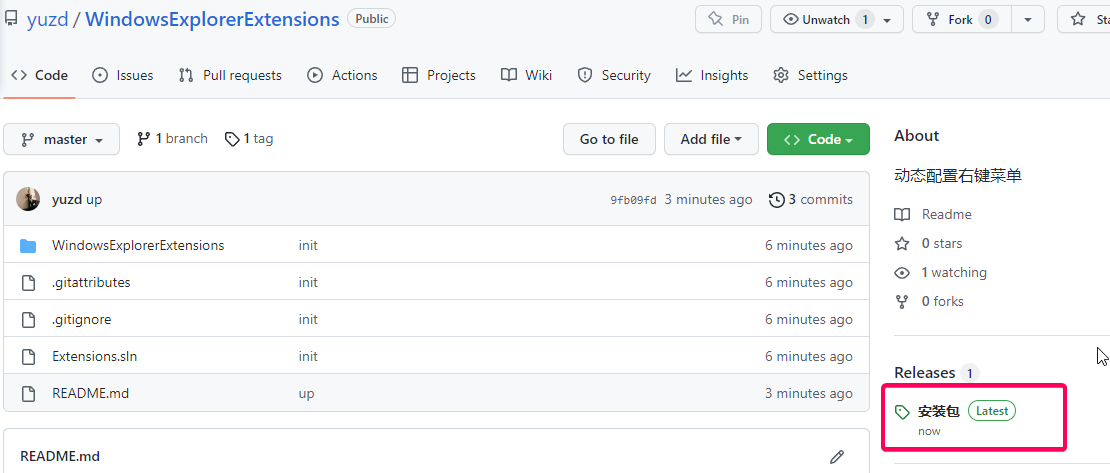The image size is (1110, 473).
Task: Expand the Fork options dropdown arrow
Action: click(x=1029, y=19)
